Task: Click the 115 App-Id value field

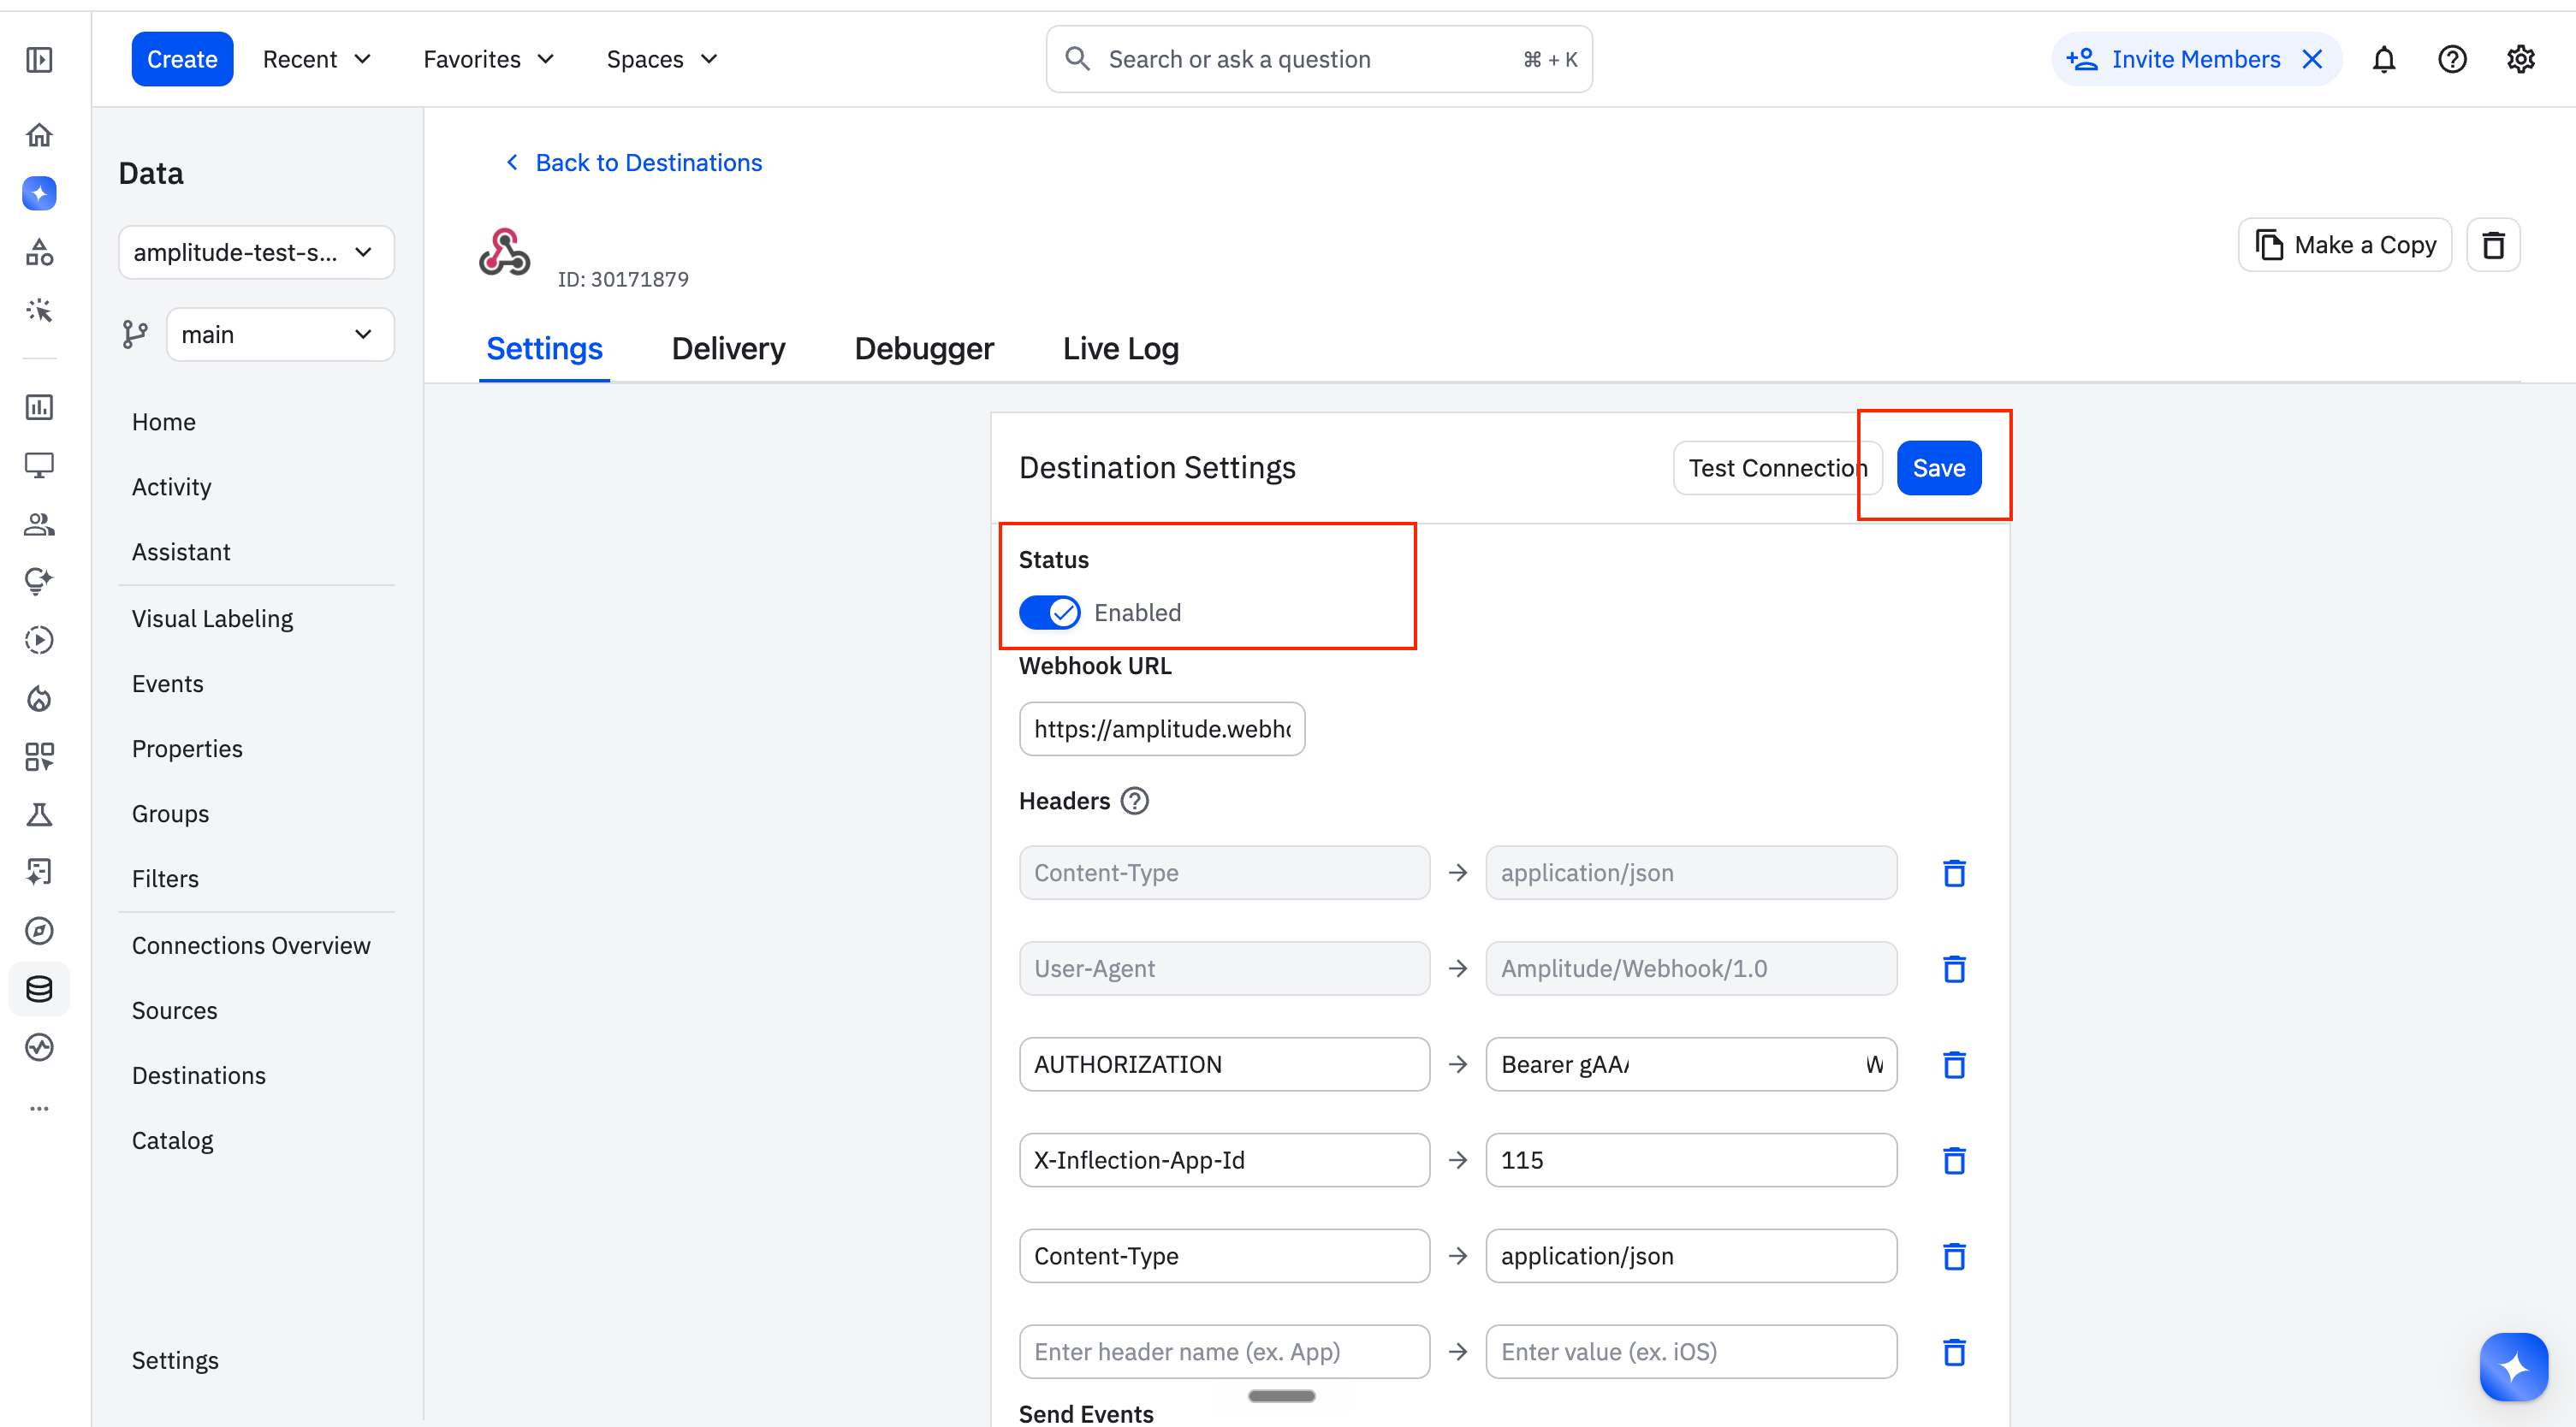Action: point(1690,1160)
